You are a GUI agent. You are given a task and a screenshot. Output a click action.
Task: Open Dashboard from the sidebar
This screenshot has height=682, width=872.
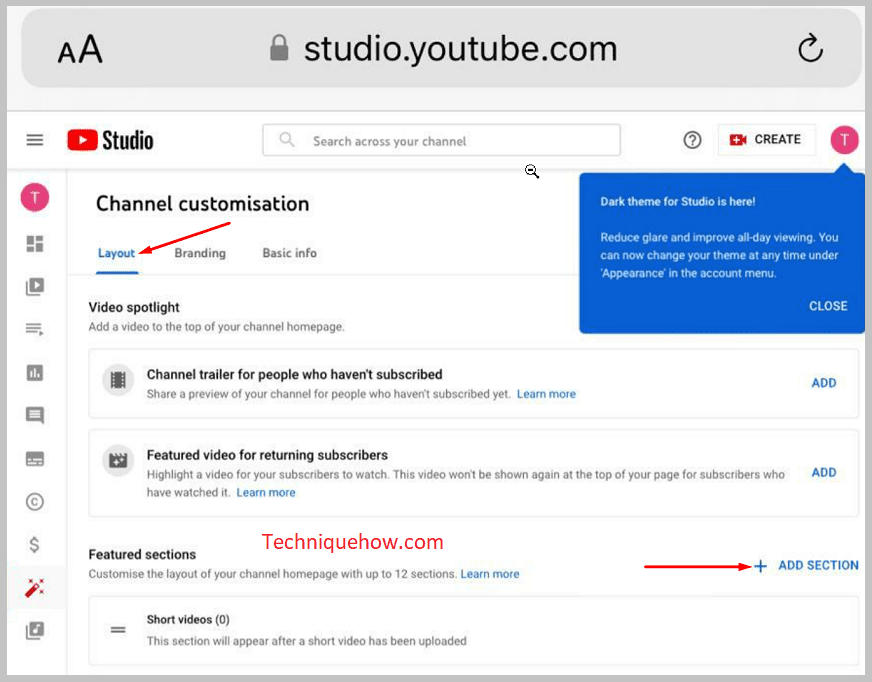34,244
